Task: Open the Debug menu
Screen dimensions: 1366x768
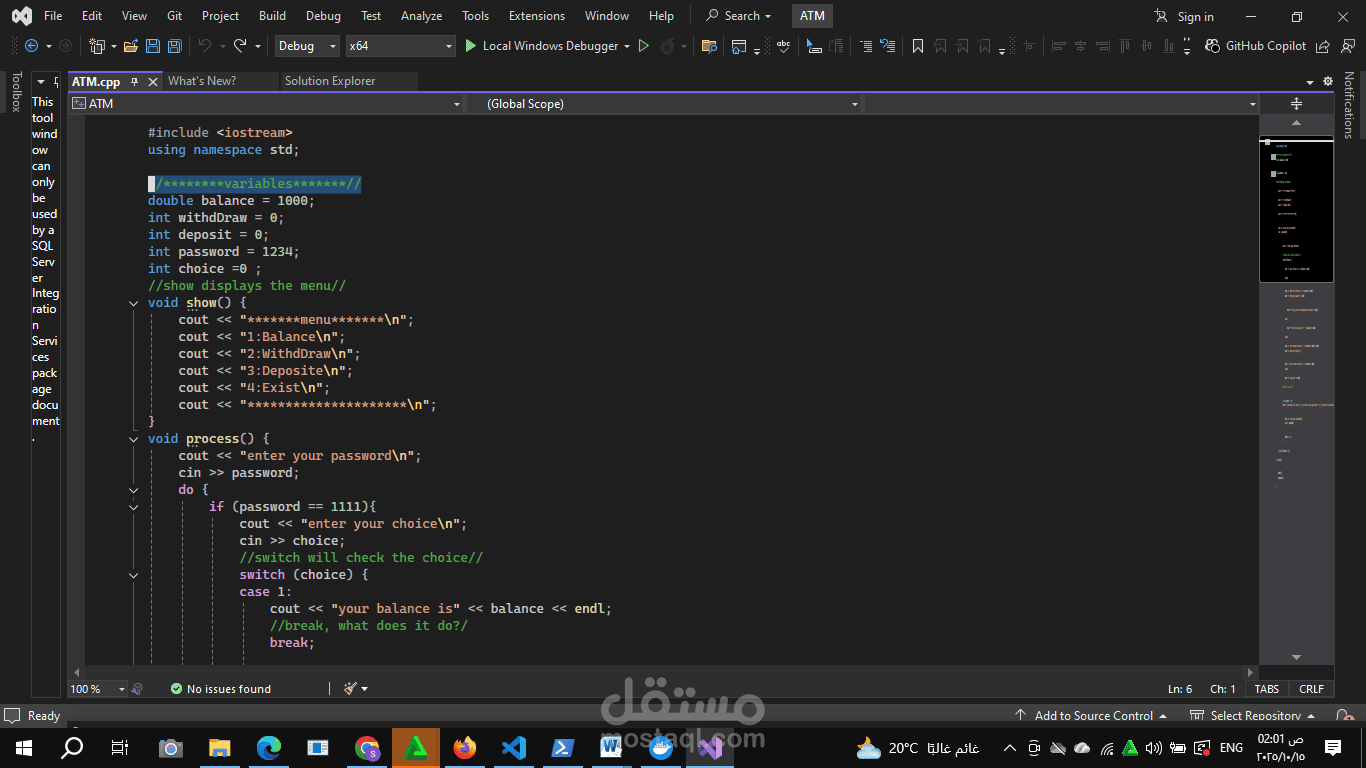Action: [323, 16]
